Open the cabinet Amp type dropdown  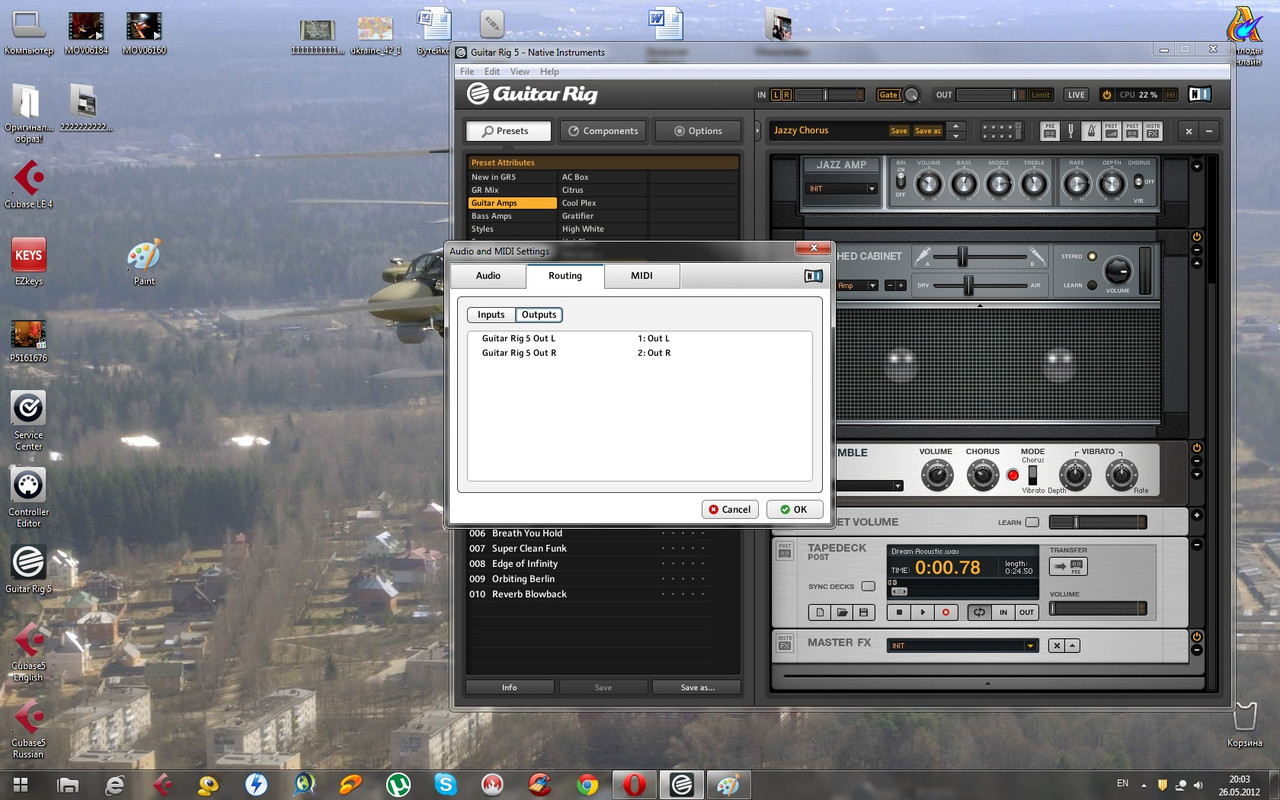coord(857,285)
